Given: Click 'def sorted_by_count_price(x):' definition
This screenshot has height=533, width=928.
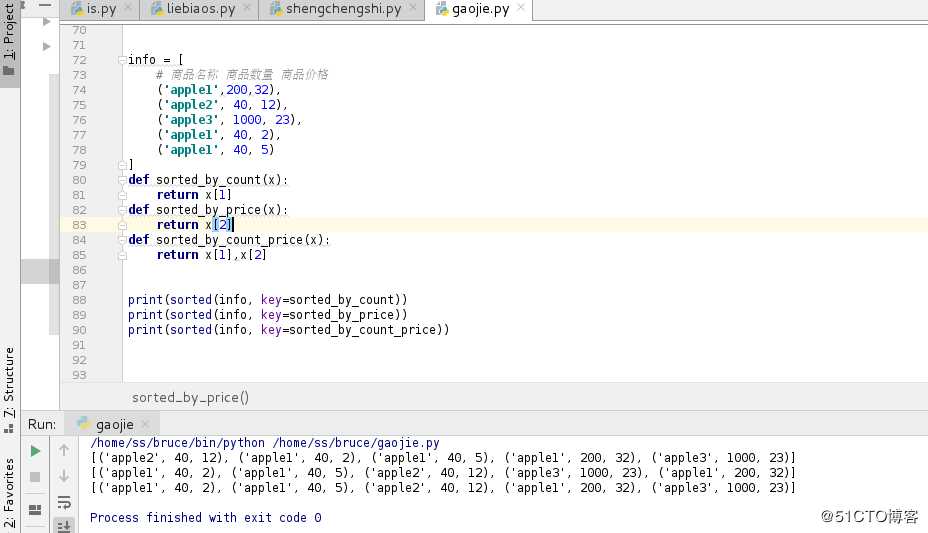Looking at the screenshot, I should (229, 240).
